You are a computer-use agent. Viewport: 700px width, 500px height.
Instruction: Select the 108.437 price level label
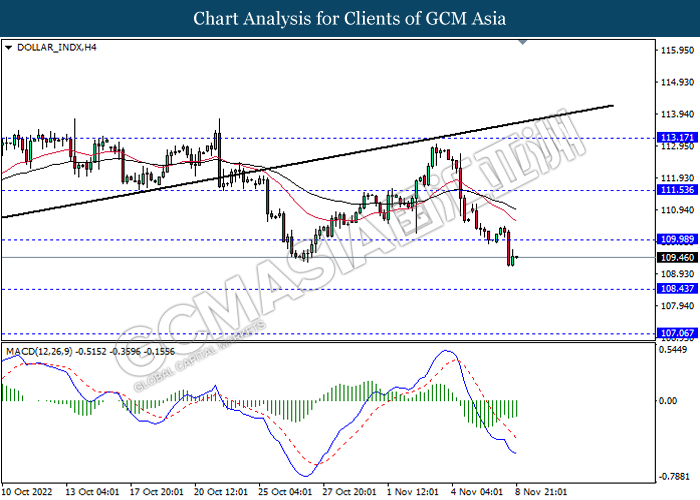point(677,288)
